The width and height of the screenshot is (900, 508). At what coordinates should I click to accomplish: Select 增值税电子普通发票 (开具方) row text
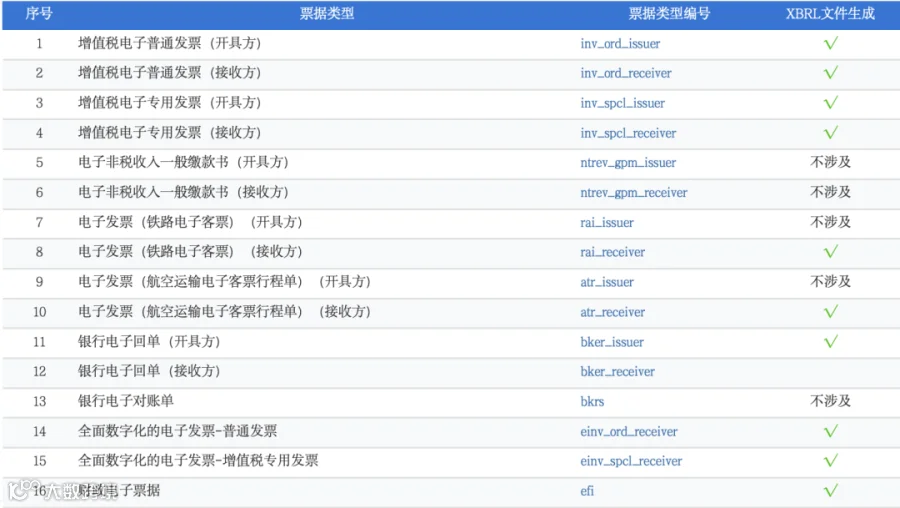pos(169,43)
